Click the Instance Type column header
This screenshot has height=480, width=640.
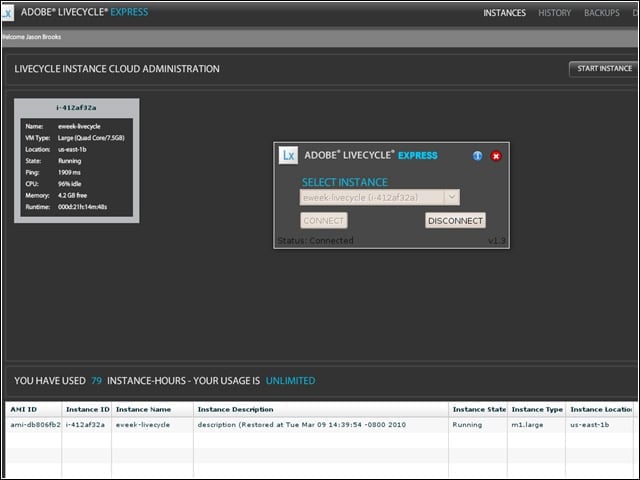pyautogui.click(x=537, y=409)
